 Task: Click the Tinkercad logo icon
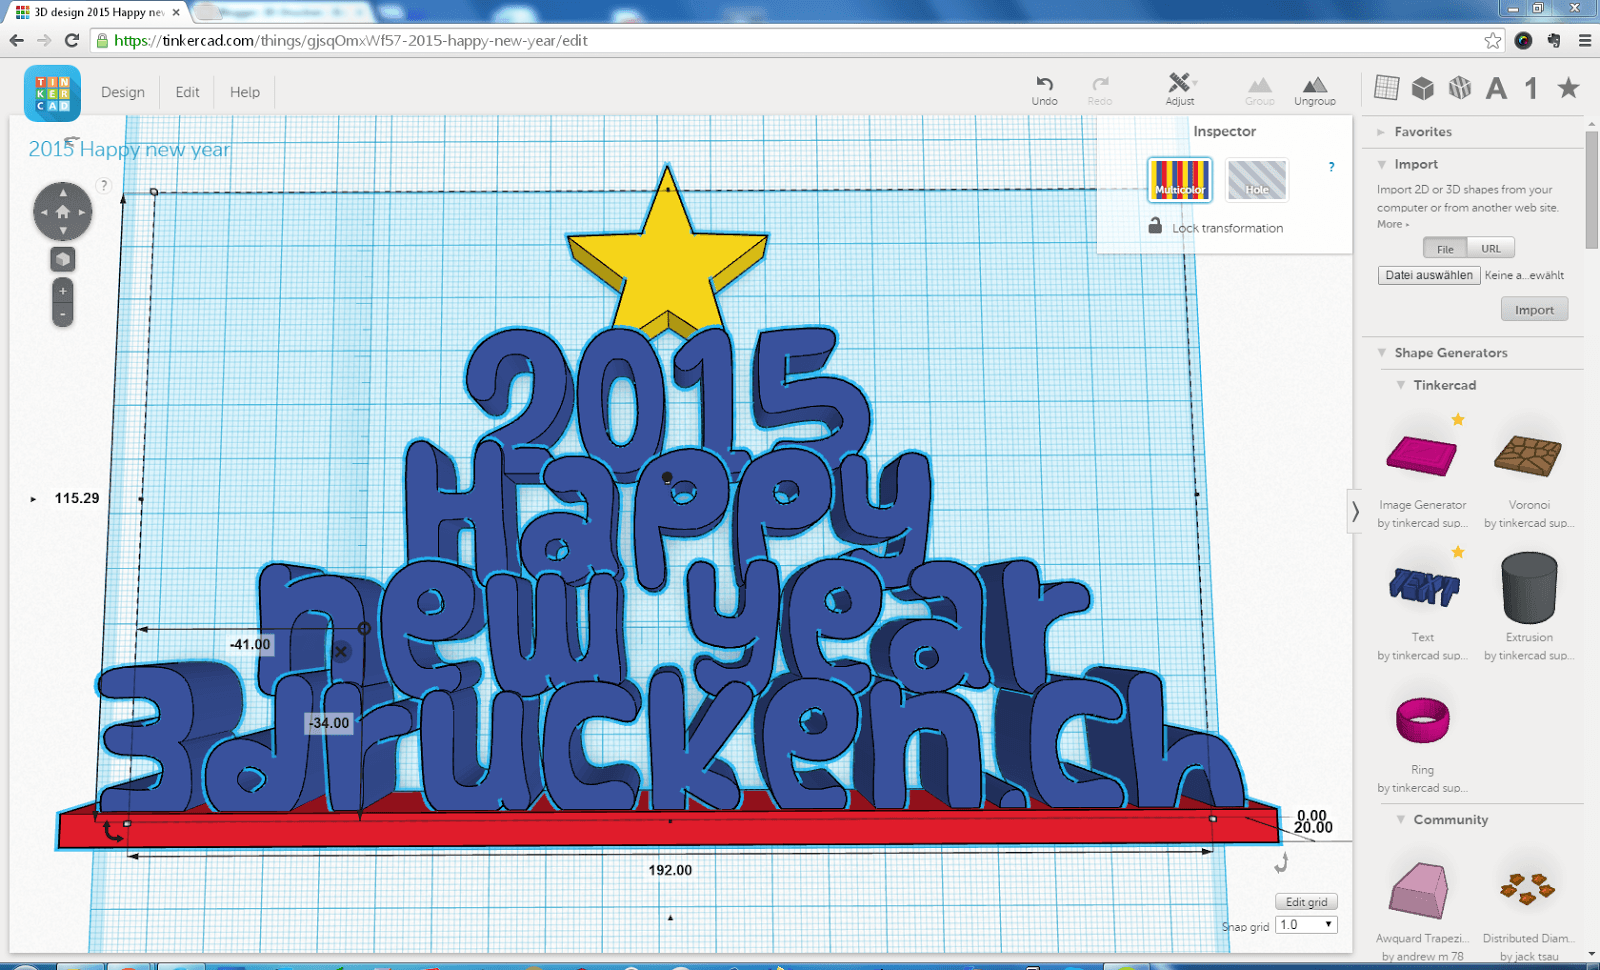(x=52, y=93)
